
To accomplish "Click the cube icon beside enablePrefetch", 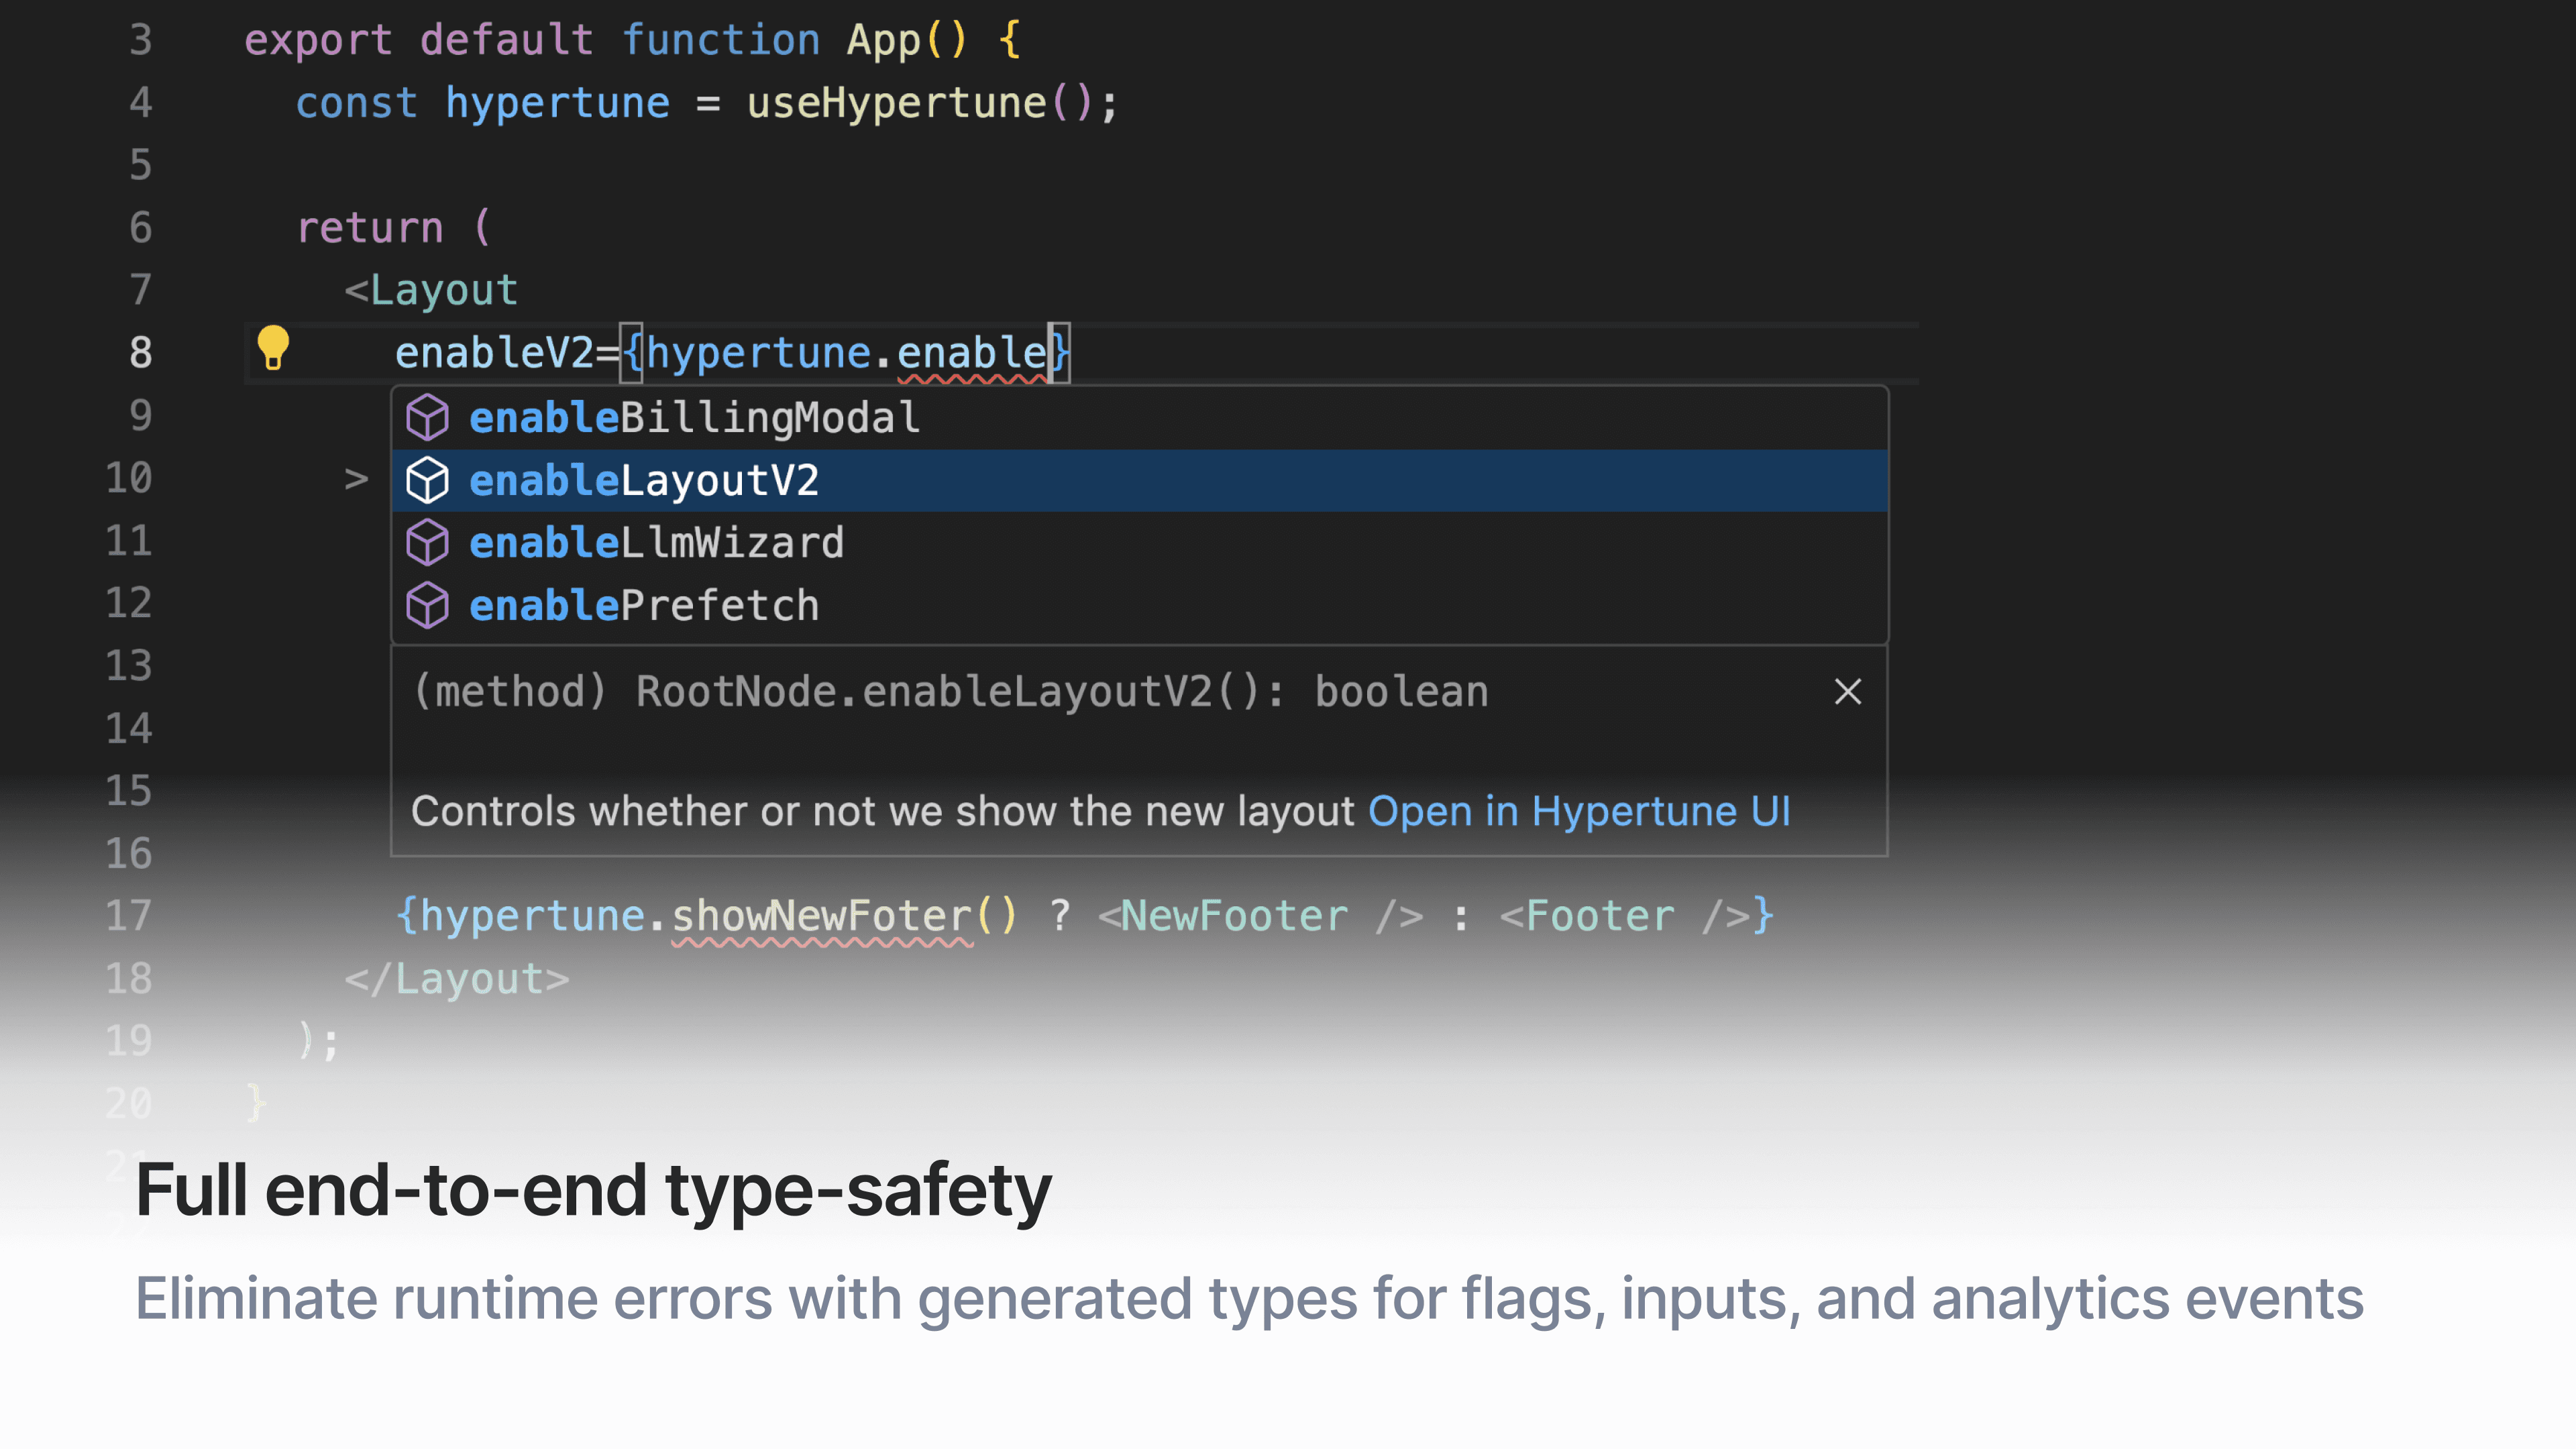I will click(x=427, y=606).
